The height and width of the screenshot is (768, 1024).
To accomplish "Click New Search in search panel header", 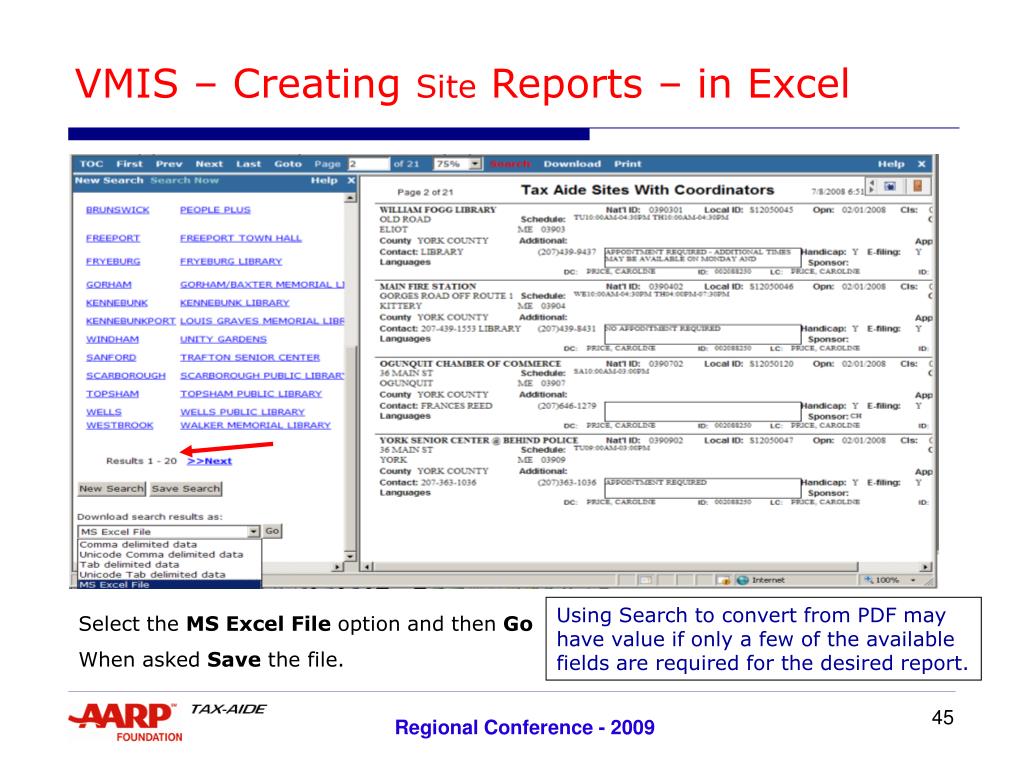I will (x=108, y=180).
